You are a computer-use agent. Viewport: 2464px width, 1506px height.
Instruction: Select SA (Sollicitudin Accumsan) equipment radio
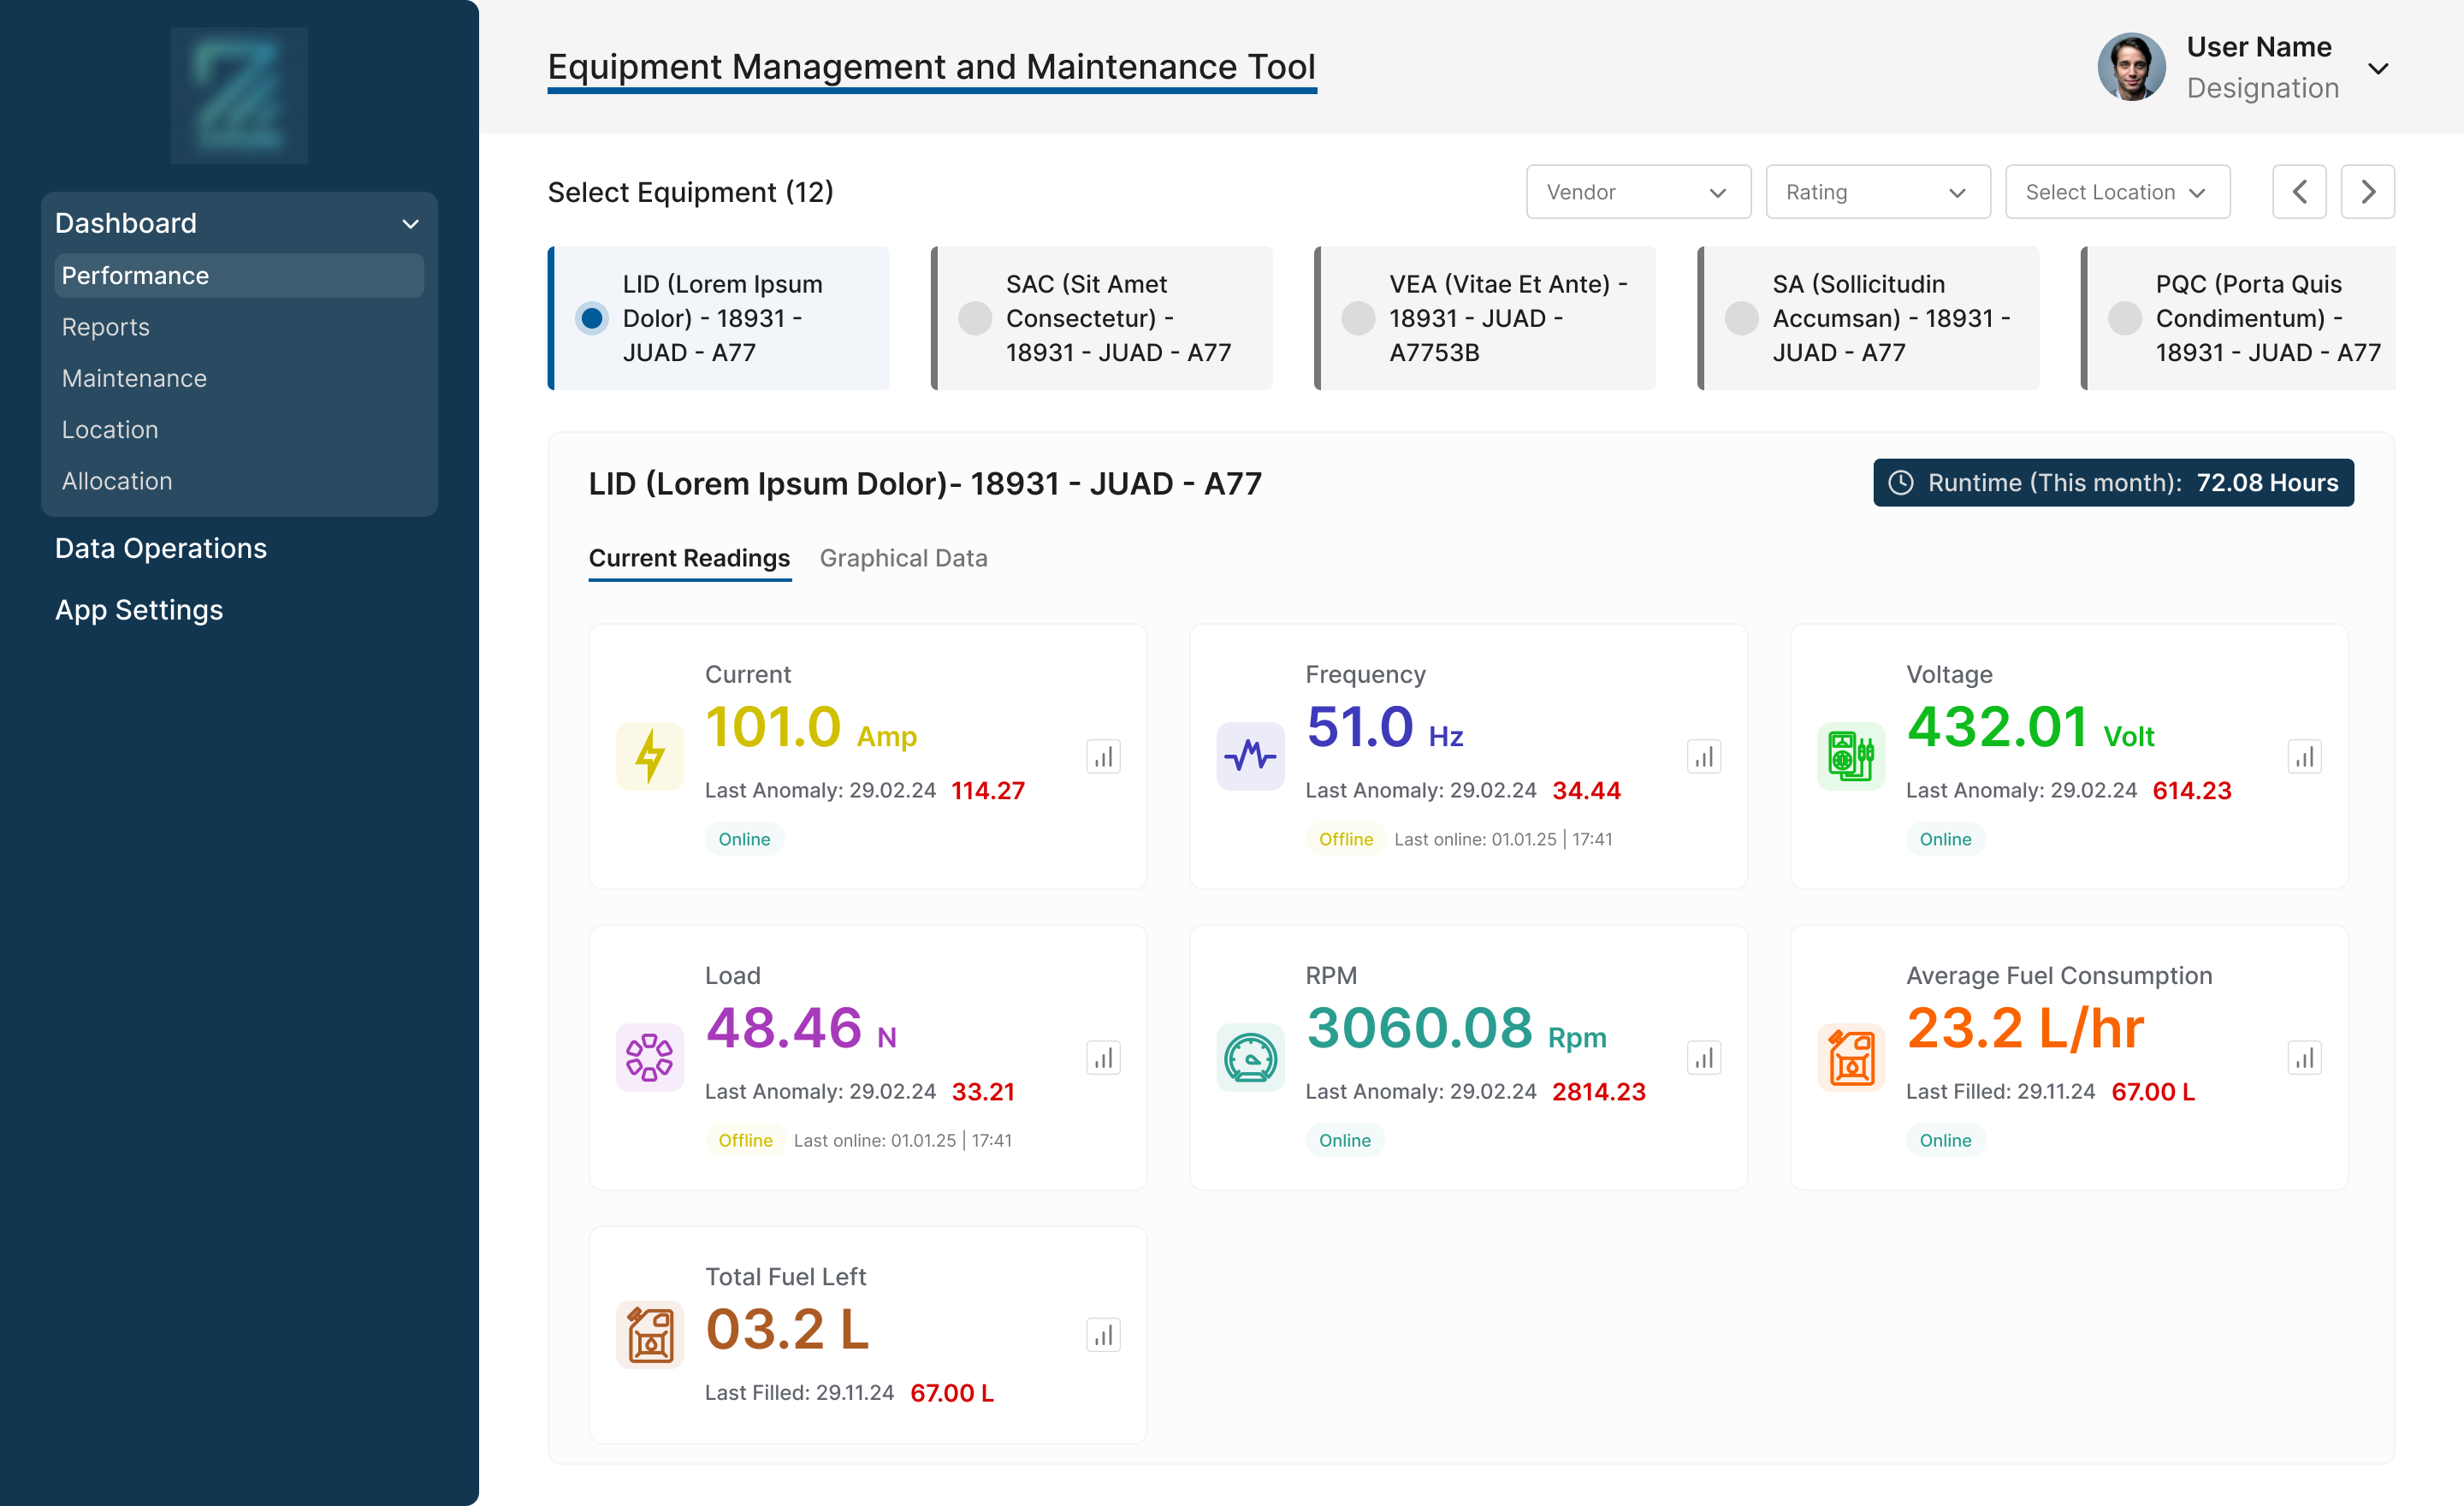tap(1741, 318)
